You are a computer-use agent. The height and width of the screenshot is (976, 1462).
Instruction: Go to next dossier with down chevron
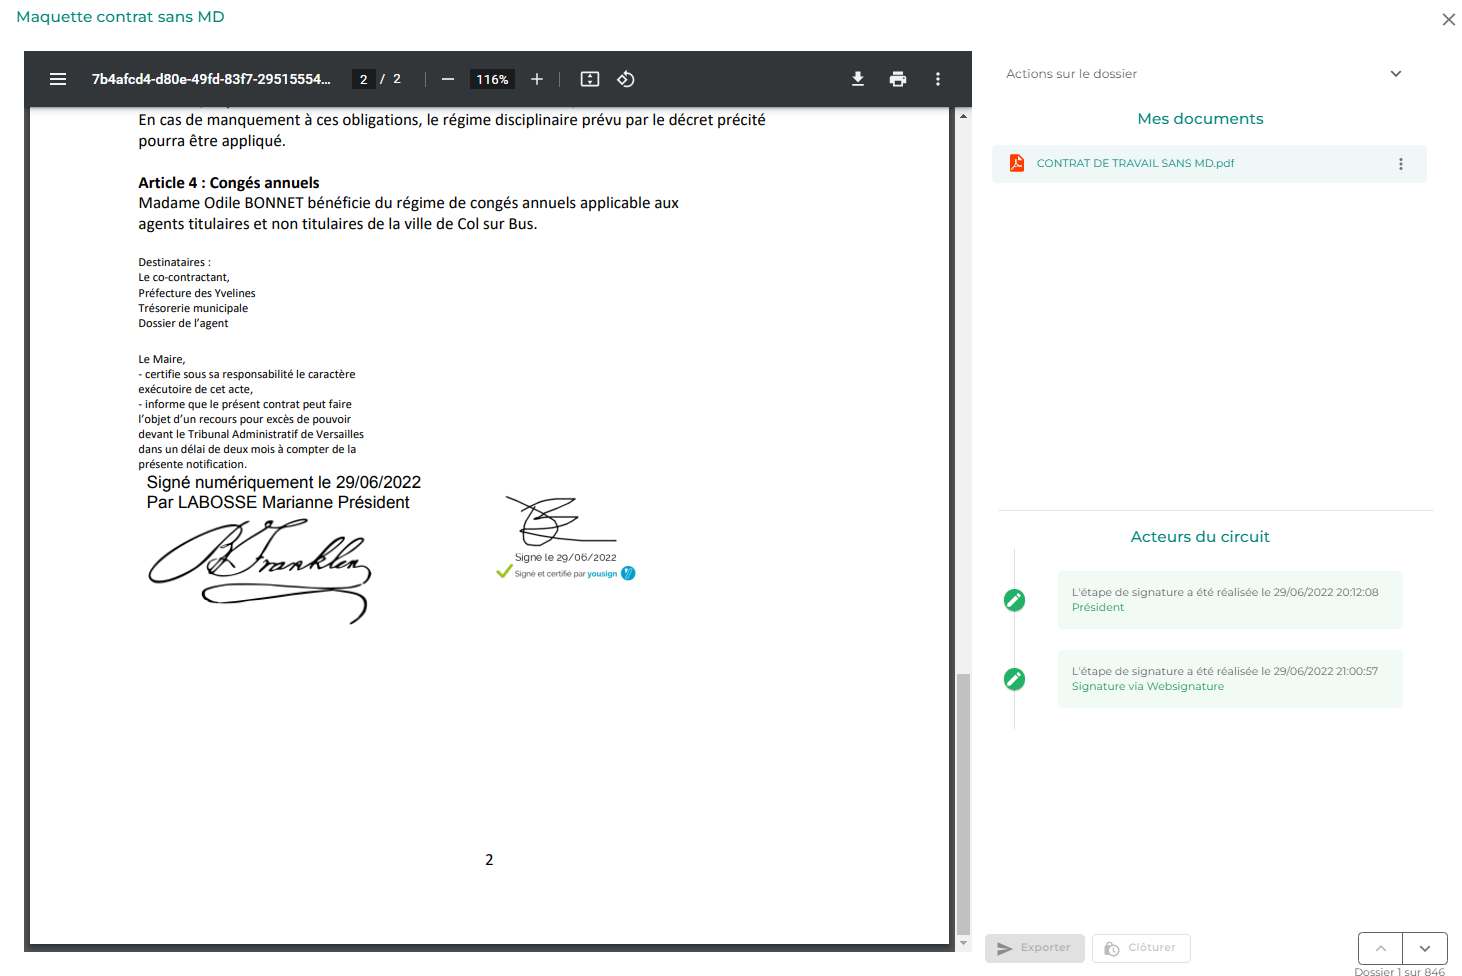tap(1425, 948)
